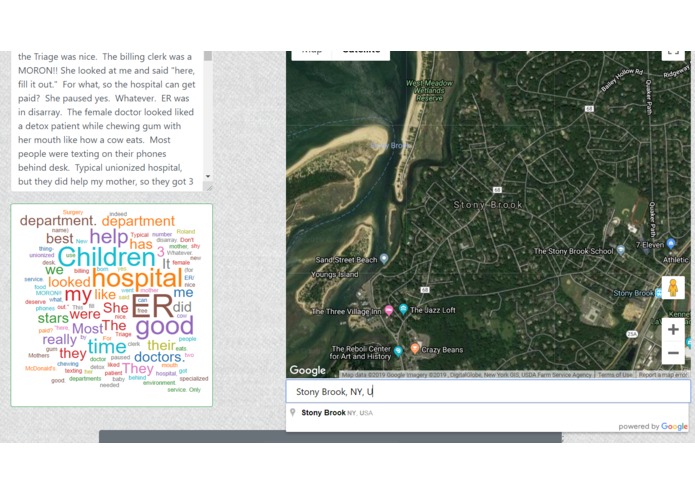This screenshot has height=494, width=695.
Task: Open the Terms of Use link
Action: coord(615,375)
